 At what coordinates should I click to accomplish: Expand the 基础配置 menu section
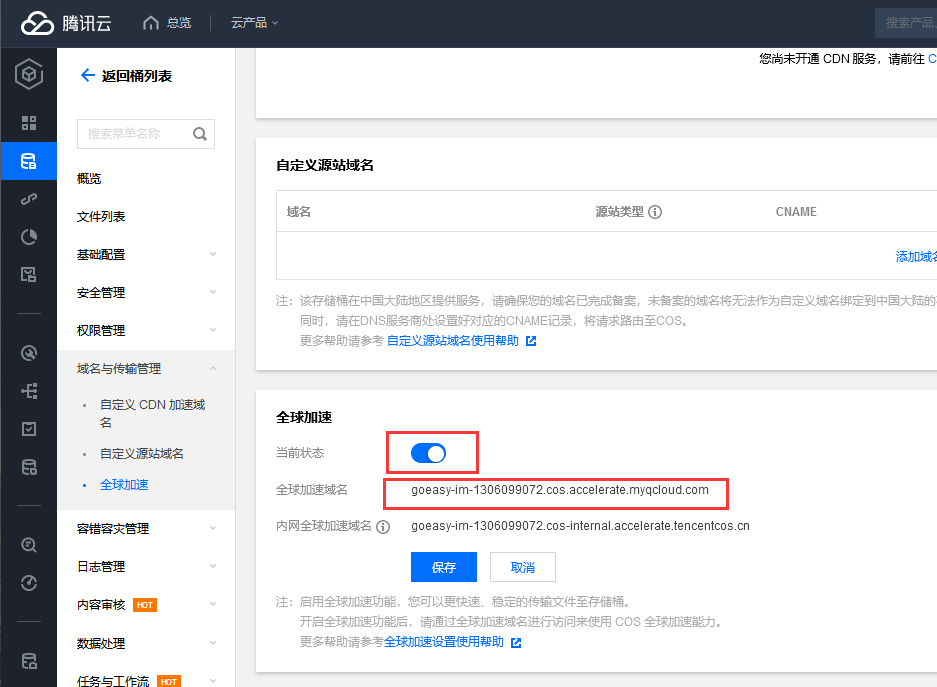tap(145, 255)
